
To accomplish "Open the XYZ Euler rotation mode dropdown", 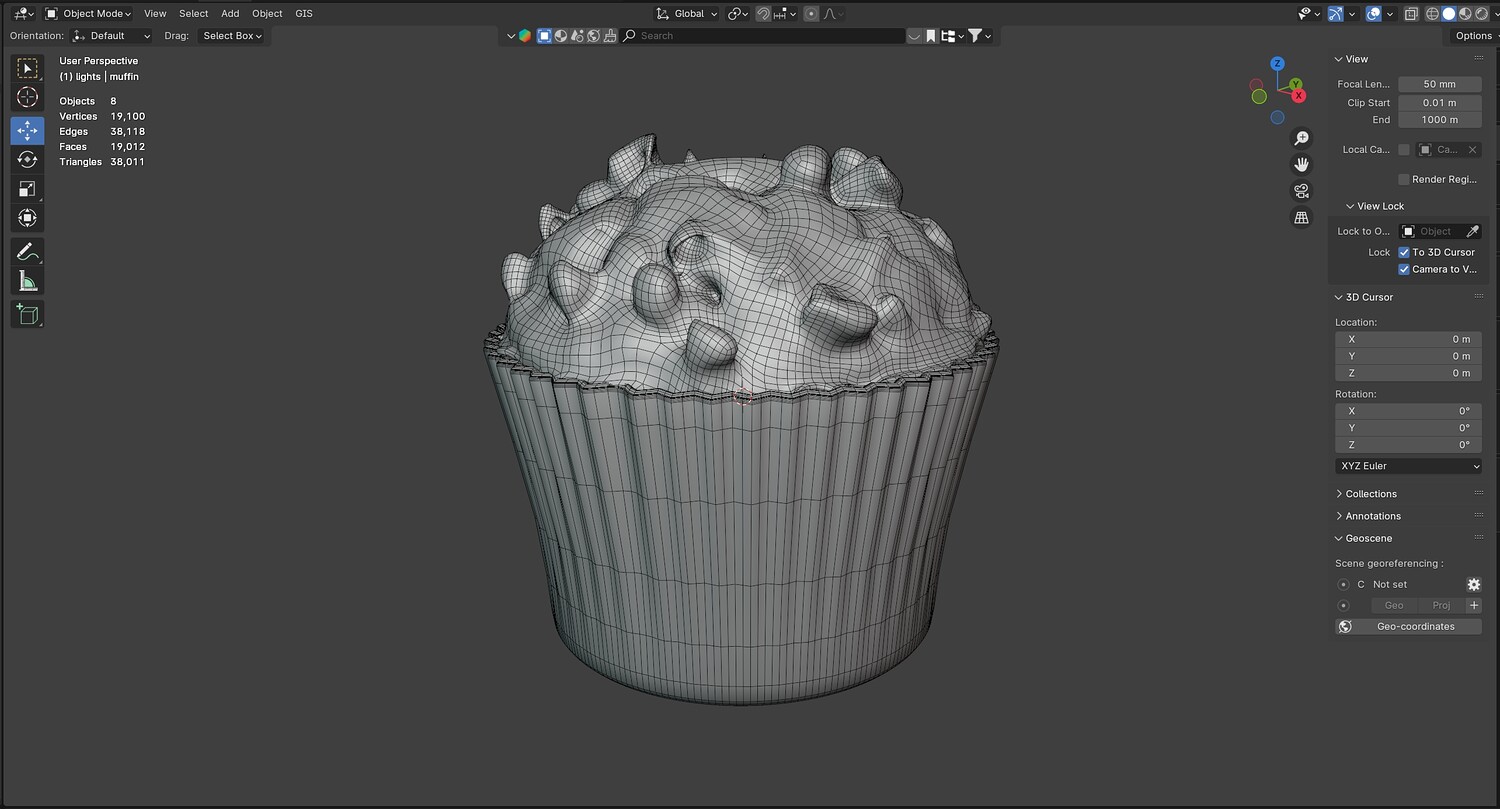I will click(x=1408, y=466).
